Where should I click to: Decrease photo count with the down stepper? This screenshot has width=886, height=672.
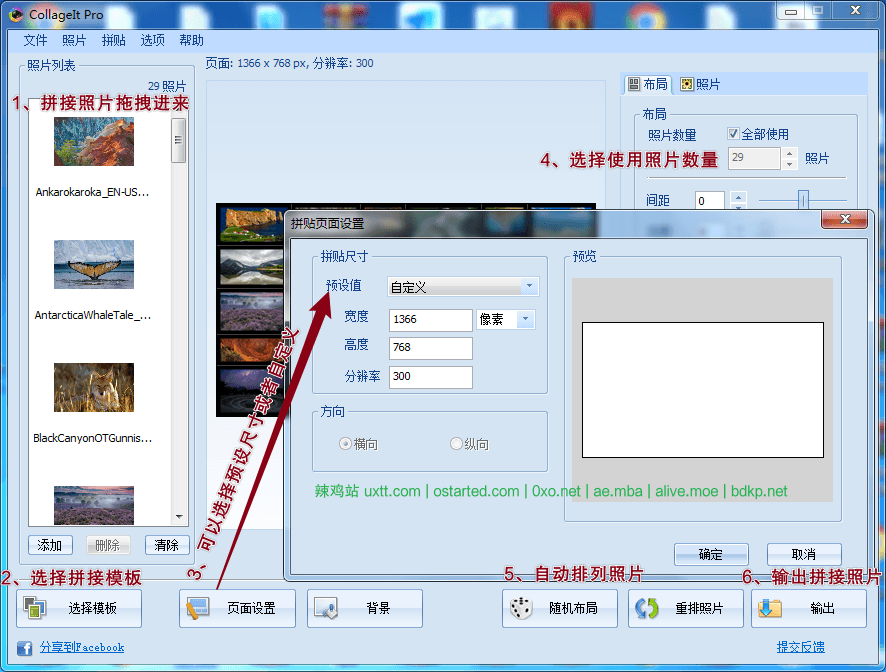click(x=790, y=164)
